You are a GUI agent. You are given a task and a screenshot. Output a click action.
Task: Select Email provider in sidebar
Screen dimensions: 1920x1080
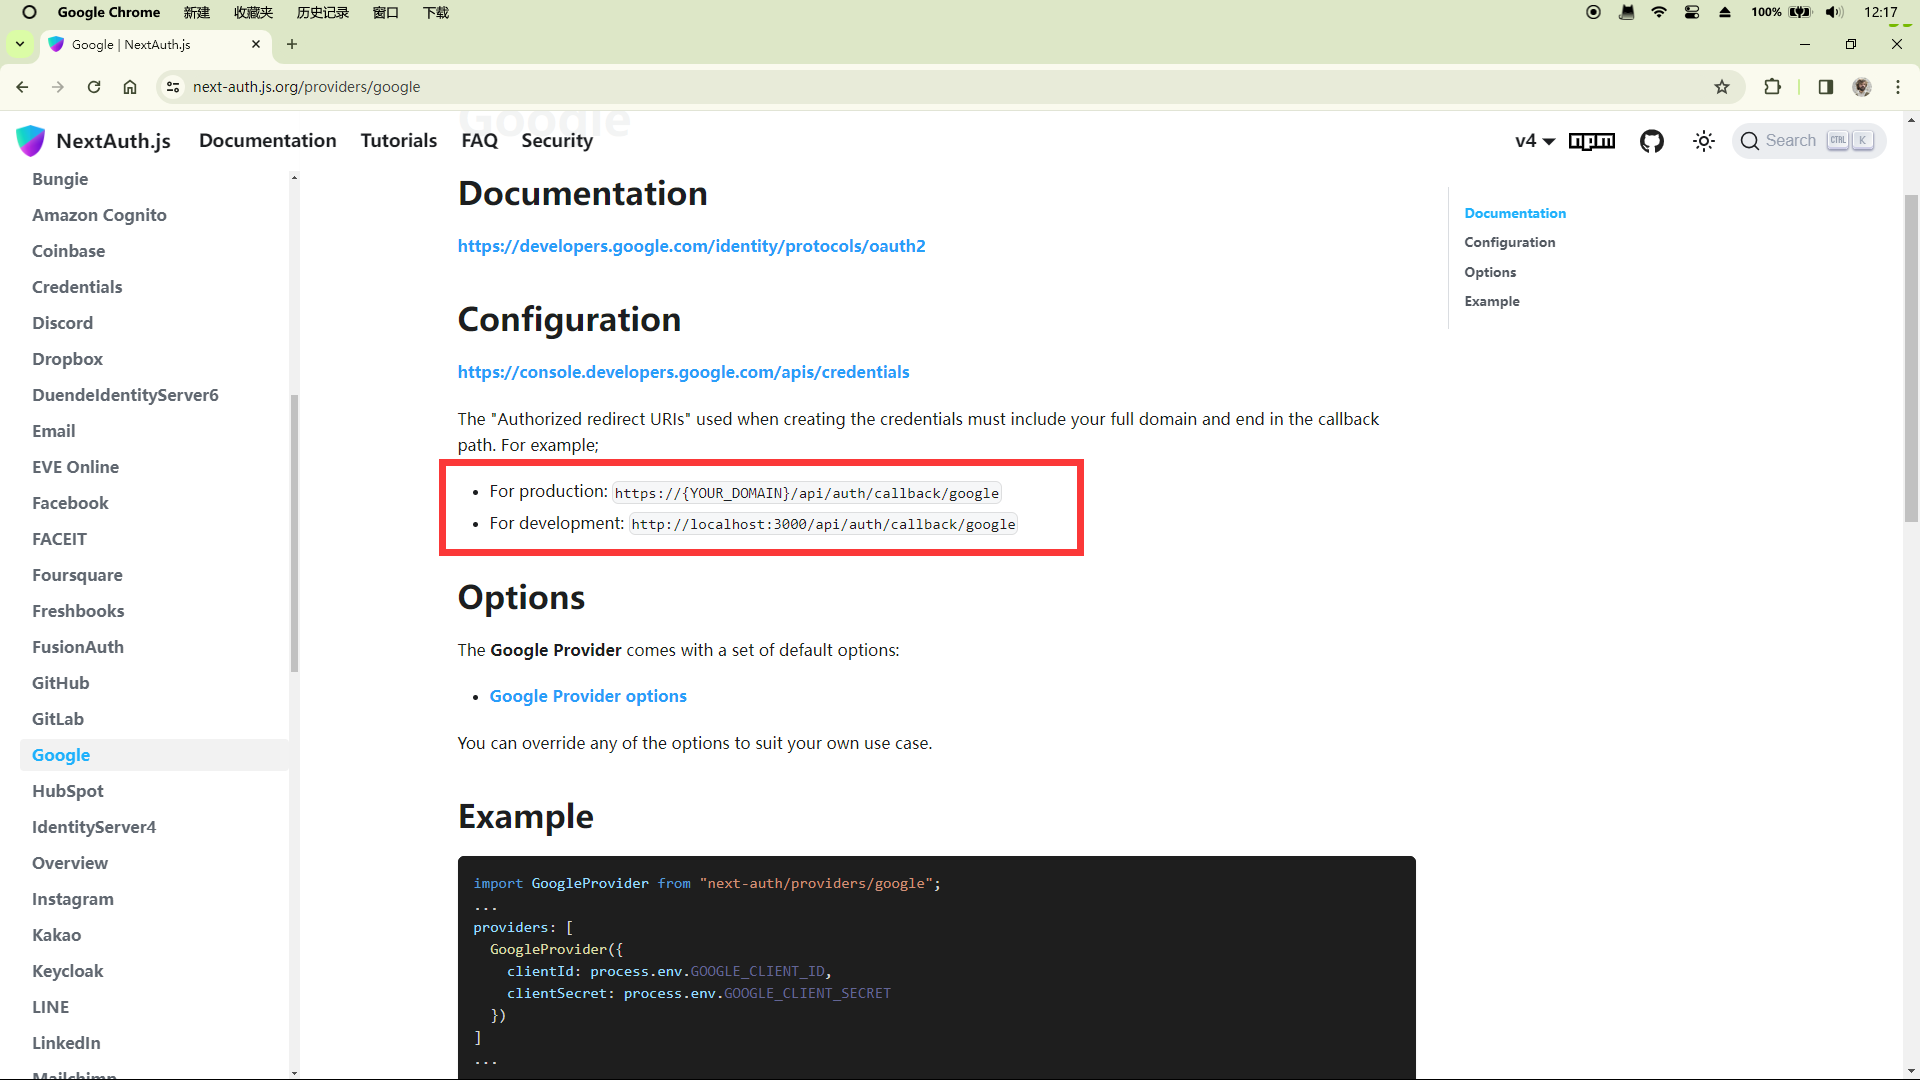pos(53,431)
